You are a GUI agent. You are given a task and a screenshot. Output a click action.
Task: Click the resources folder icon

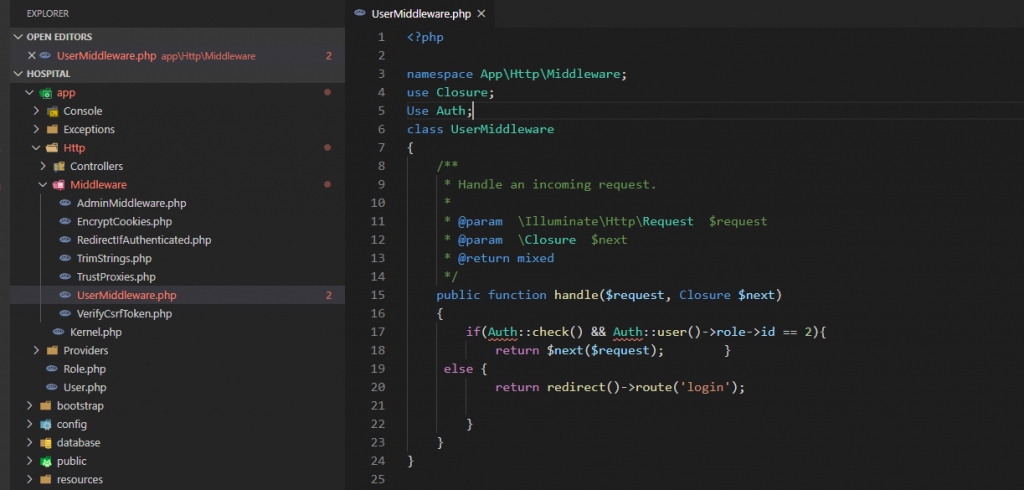click(x=46, y=480)
